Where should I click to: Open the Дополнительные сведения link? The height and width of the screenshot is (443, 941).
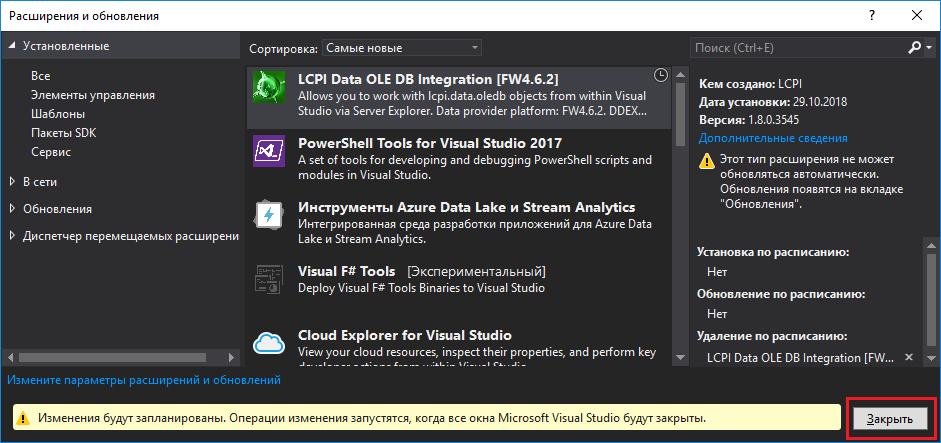coord(773,138)
